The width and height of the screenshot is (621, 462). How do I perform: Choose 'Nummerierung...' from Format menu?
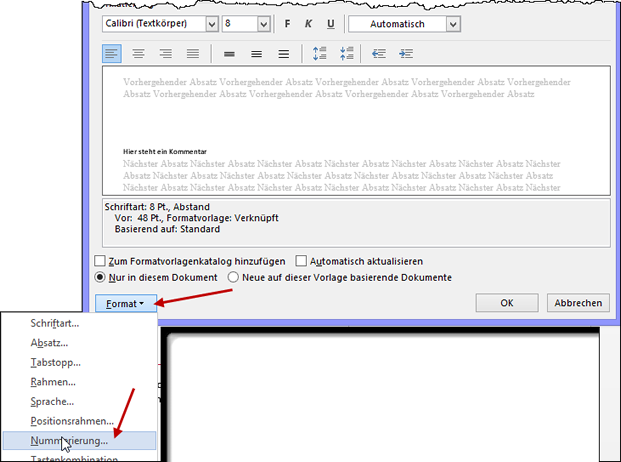pos(69,440)
